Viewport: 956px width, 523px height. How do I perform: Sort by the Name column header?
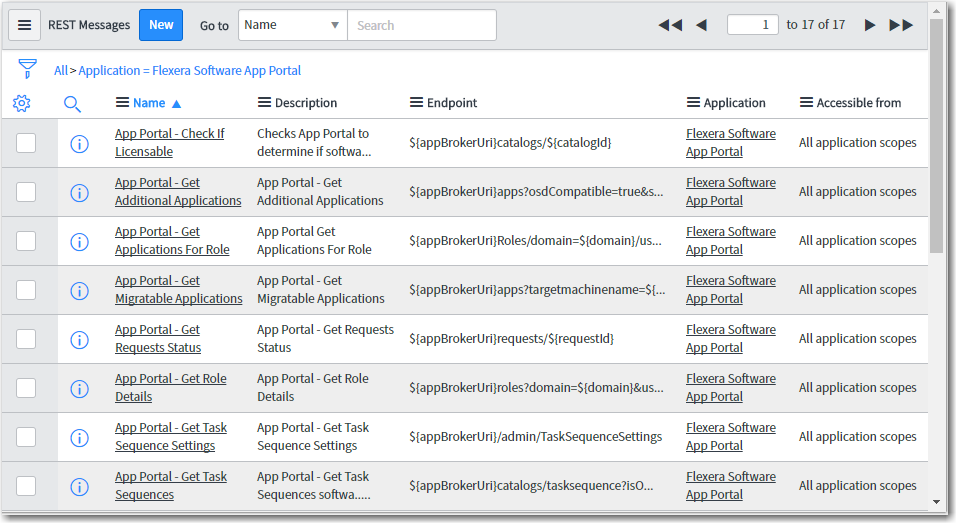pyautogui.click(x=149, y=103)
